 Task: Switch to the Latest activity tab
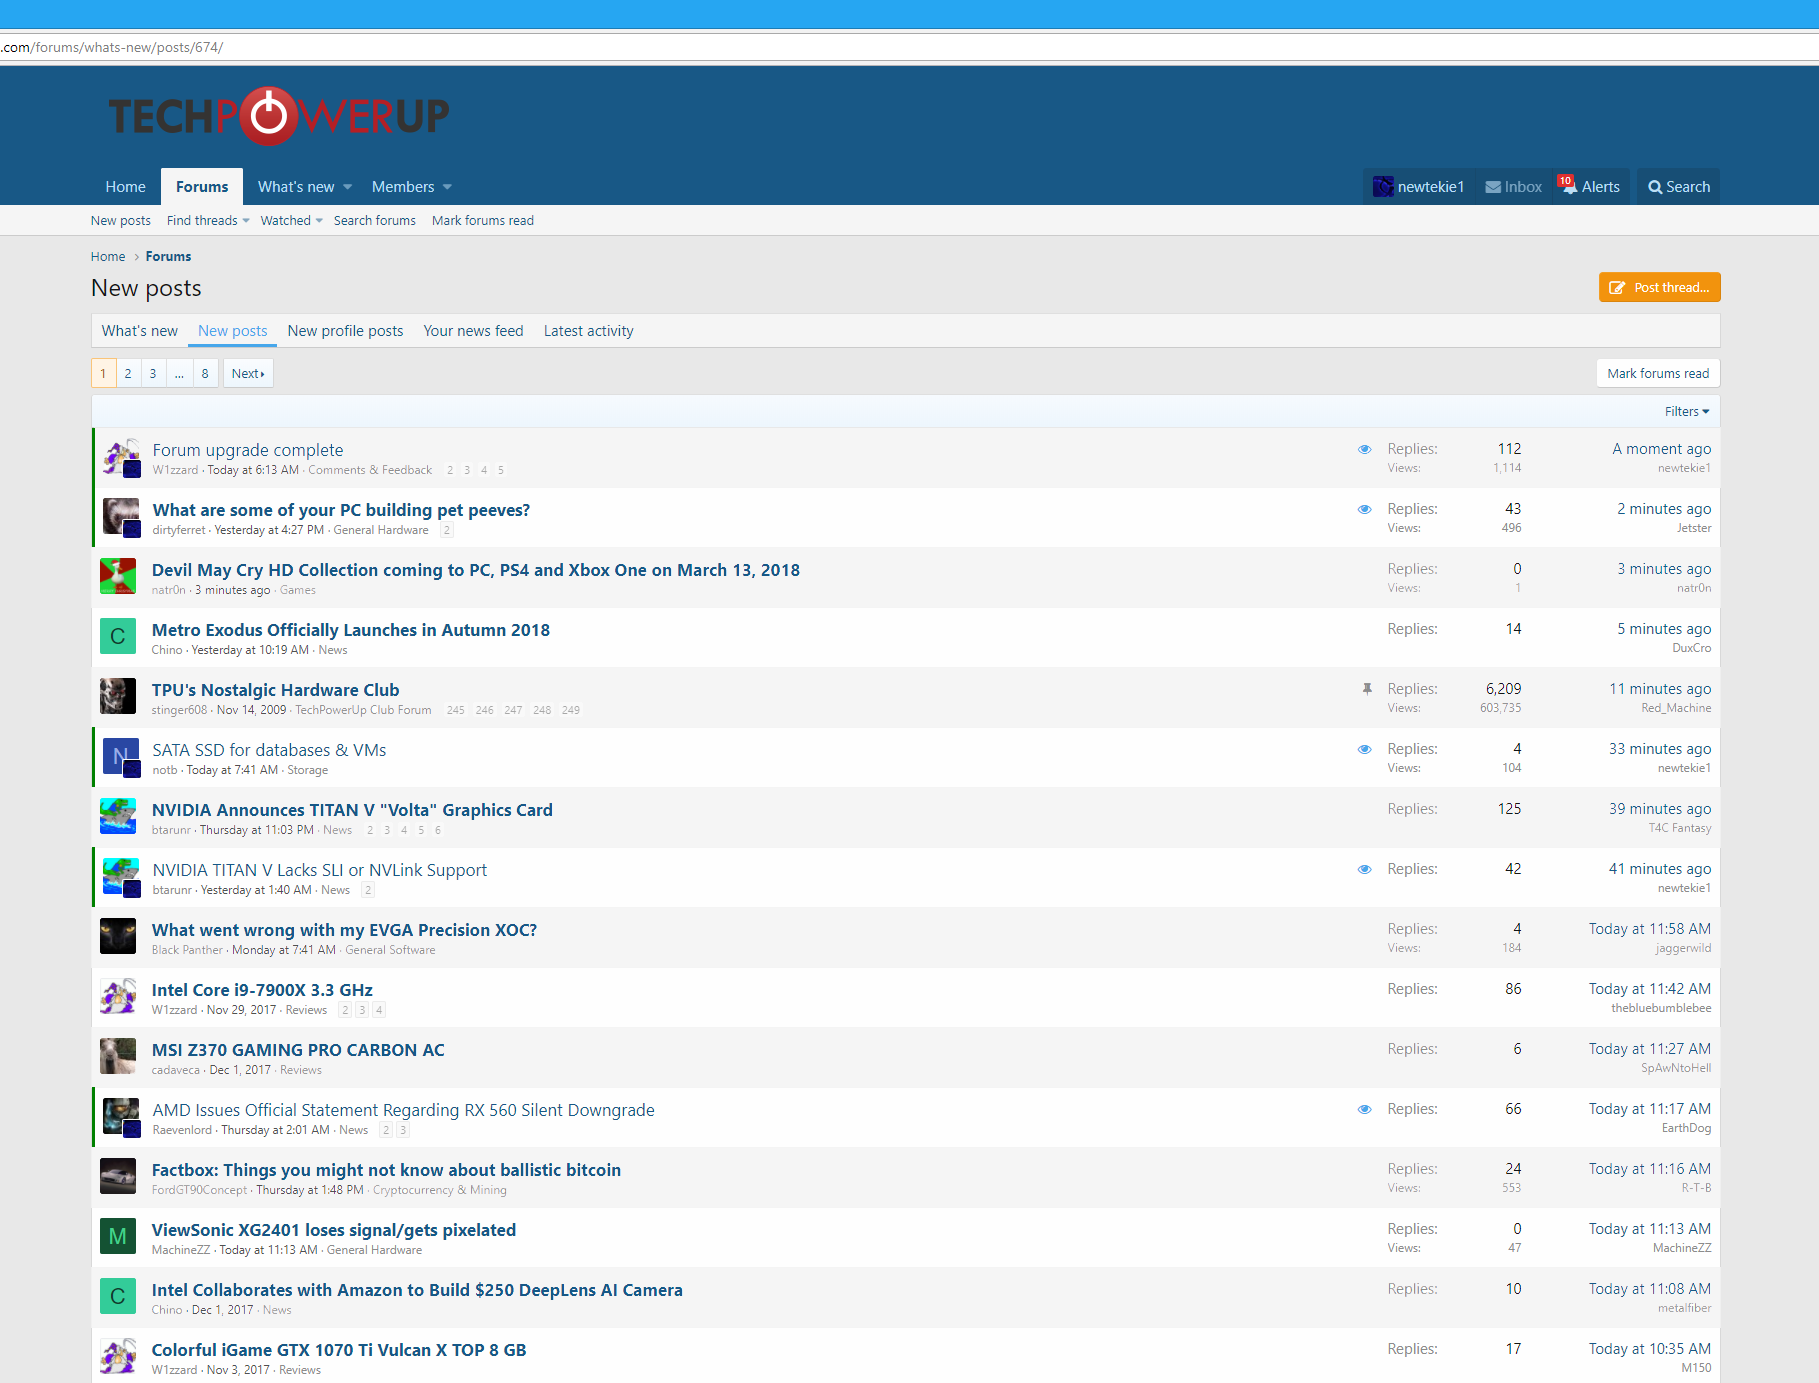588,330
